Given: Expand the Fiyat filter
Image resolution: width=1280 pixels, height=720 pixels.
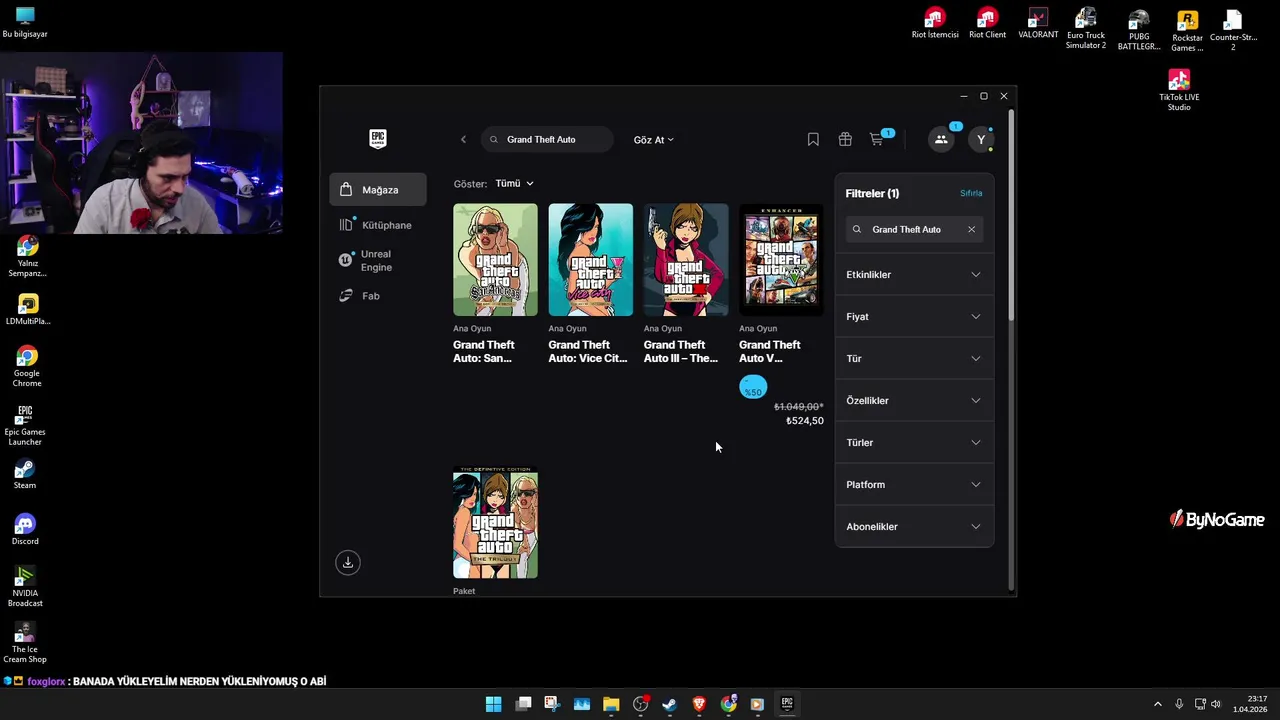Looking at the screenshot, I should pyautogui.click(x=914, y=317).
